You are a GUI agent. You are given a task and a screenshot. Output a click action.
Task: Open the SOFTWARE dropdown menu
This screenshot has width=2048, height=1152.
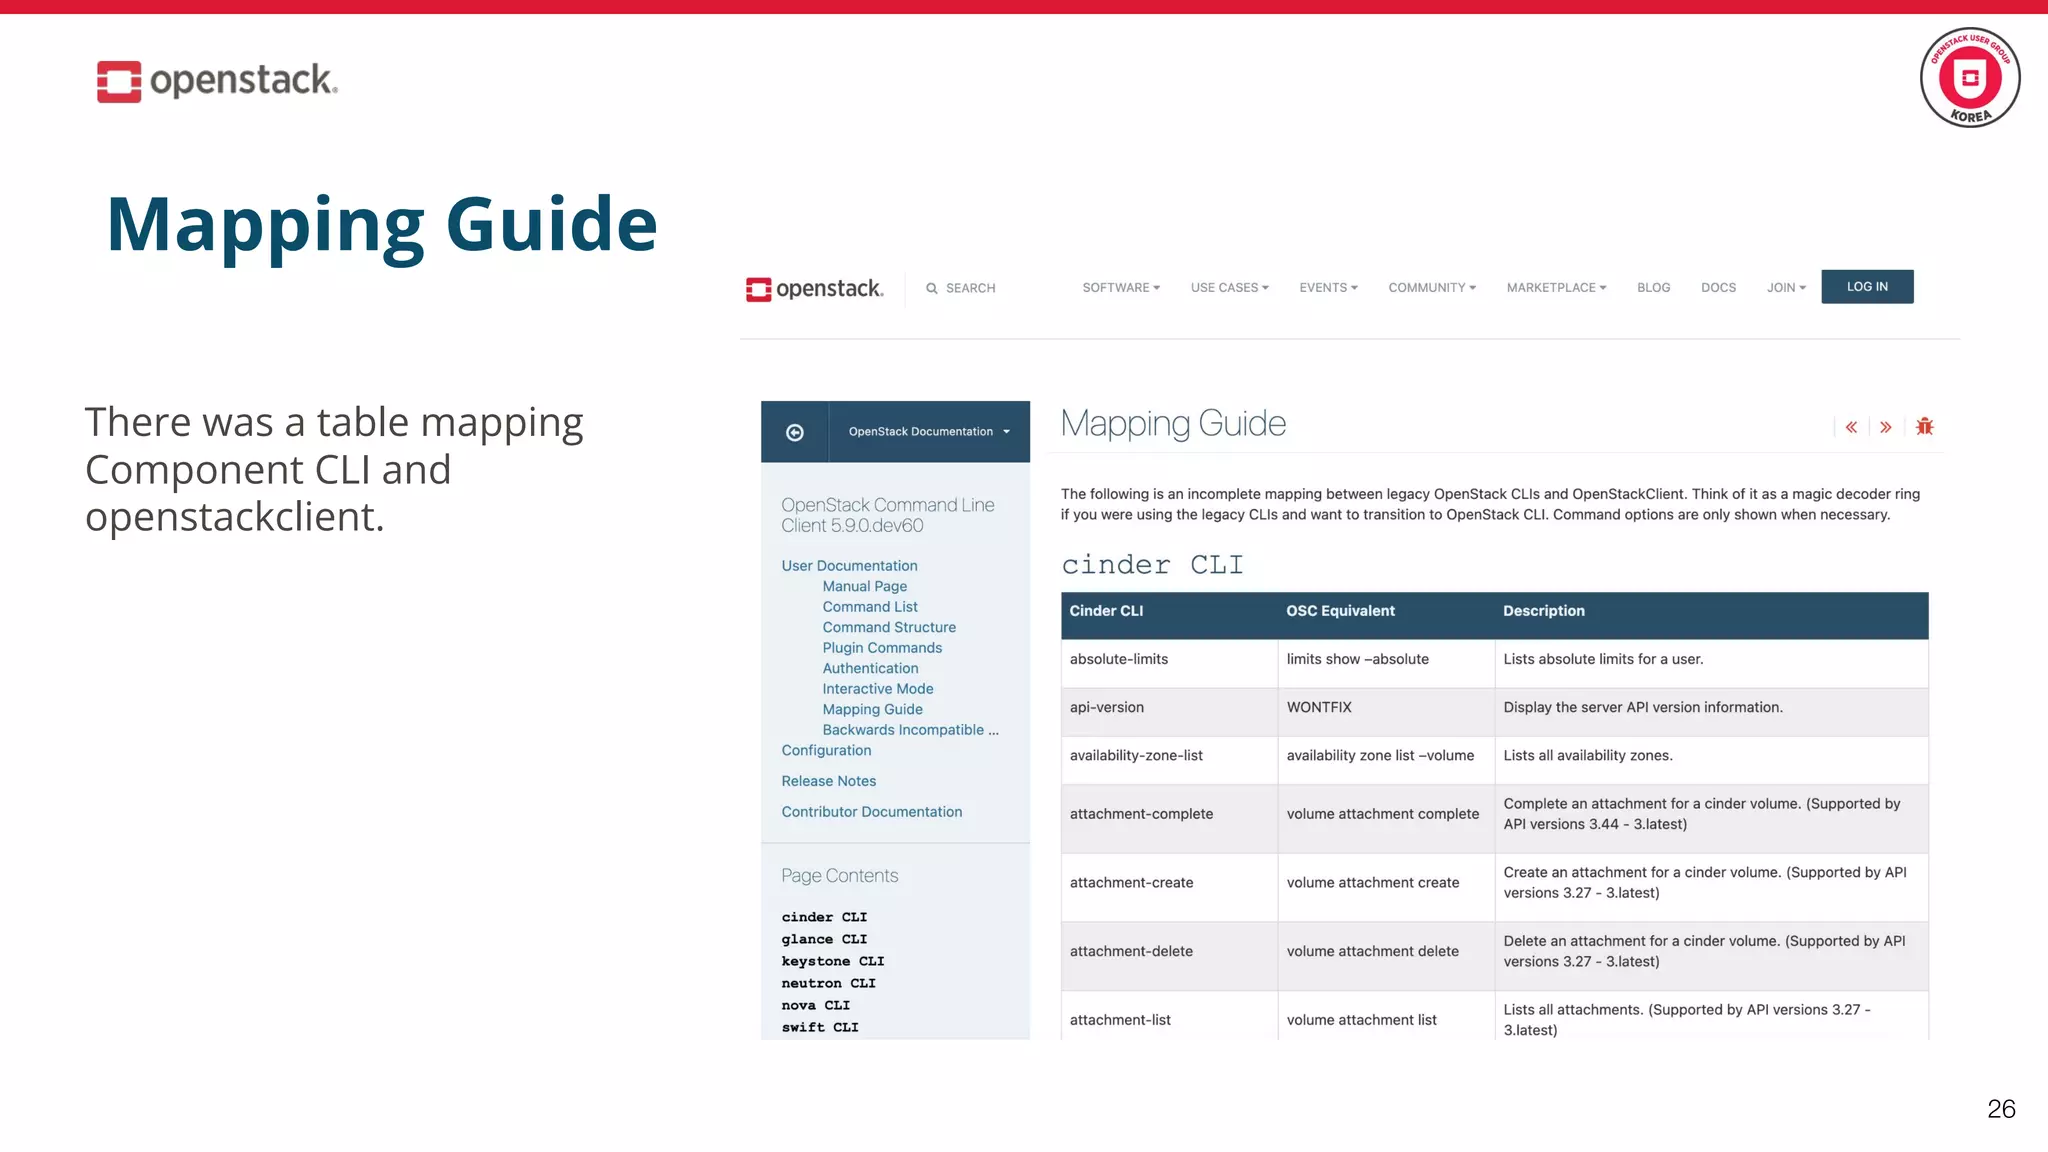tap(1121, 288)
